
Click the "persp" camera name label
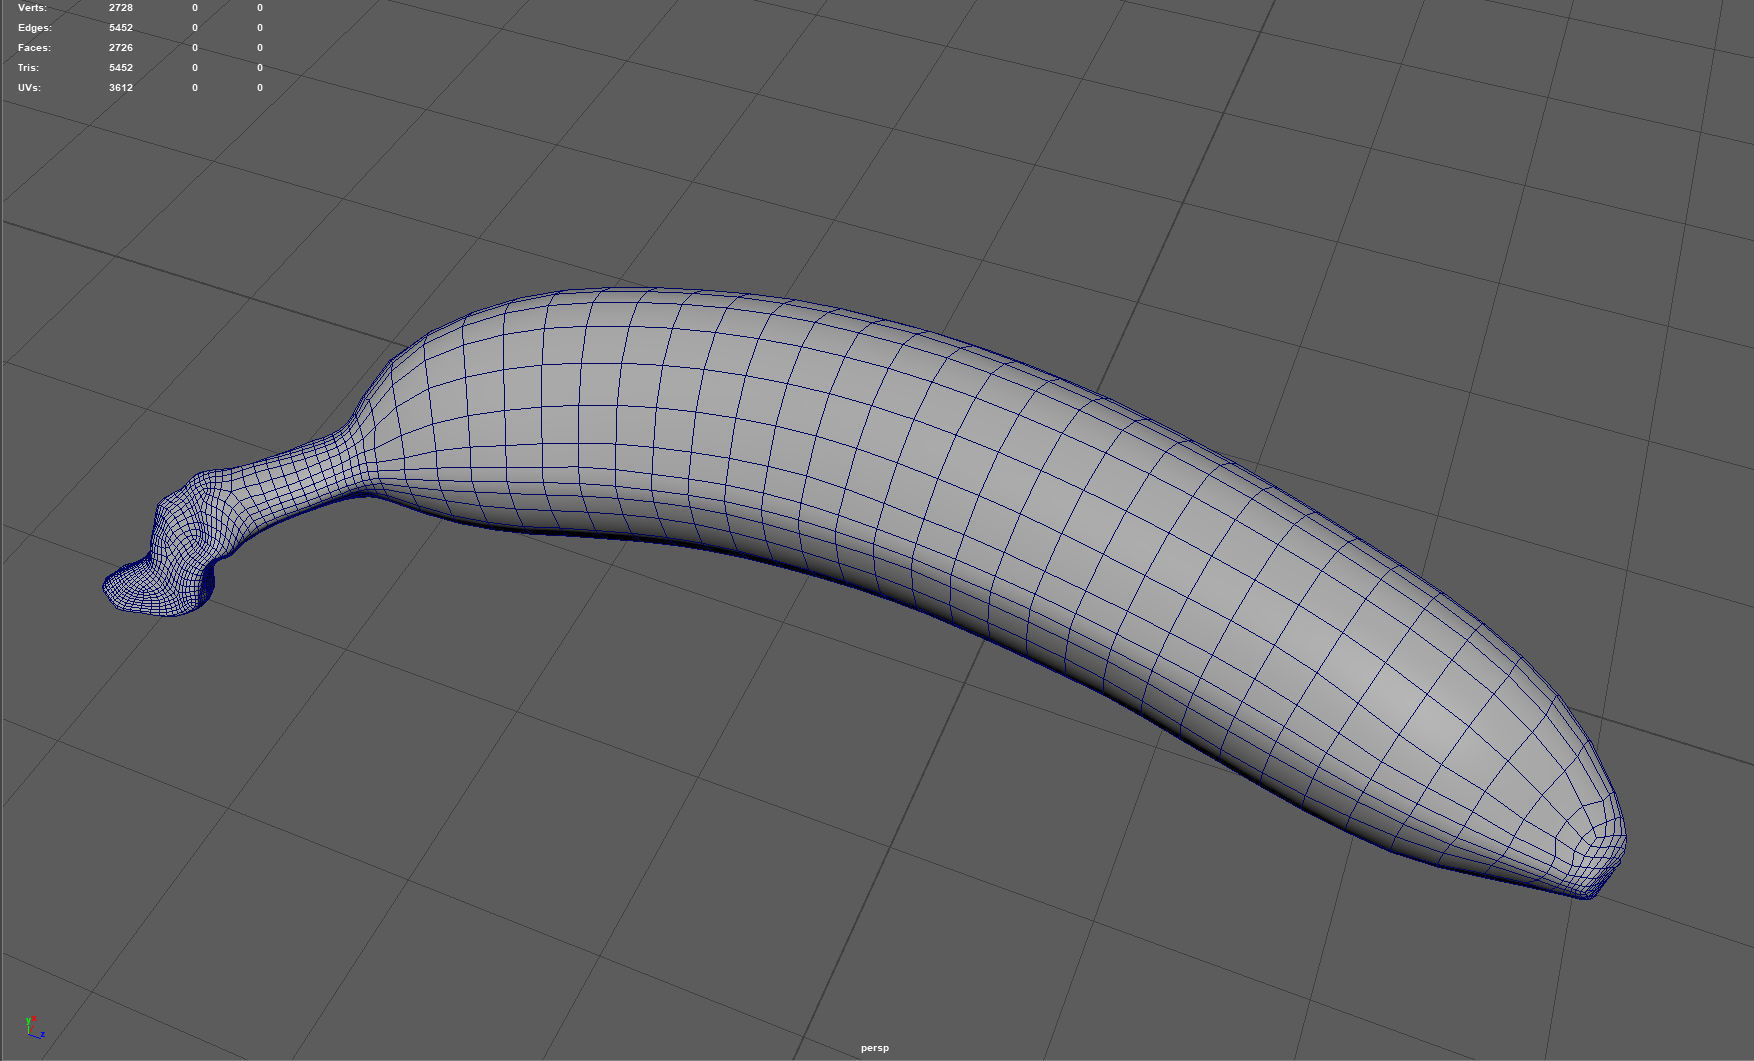874,1048
